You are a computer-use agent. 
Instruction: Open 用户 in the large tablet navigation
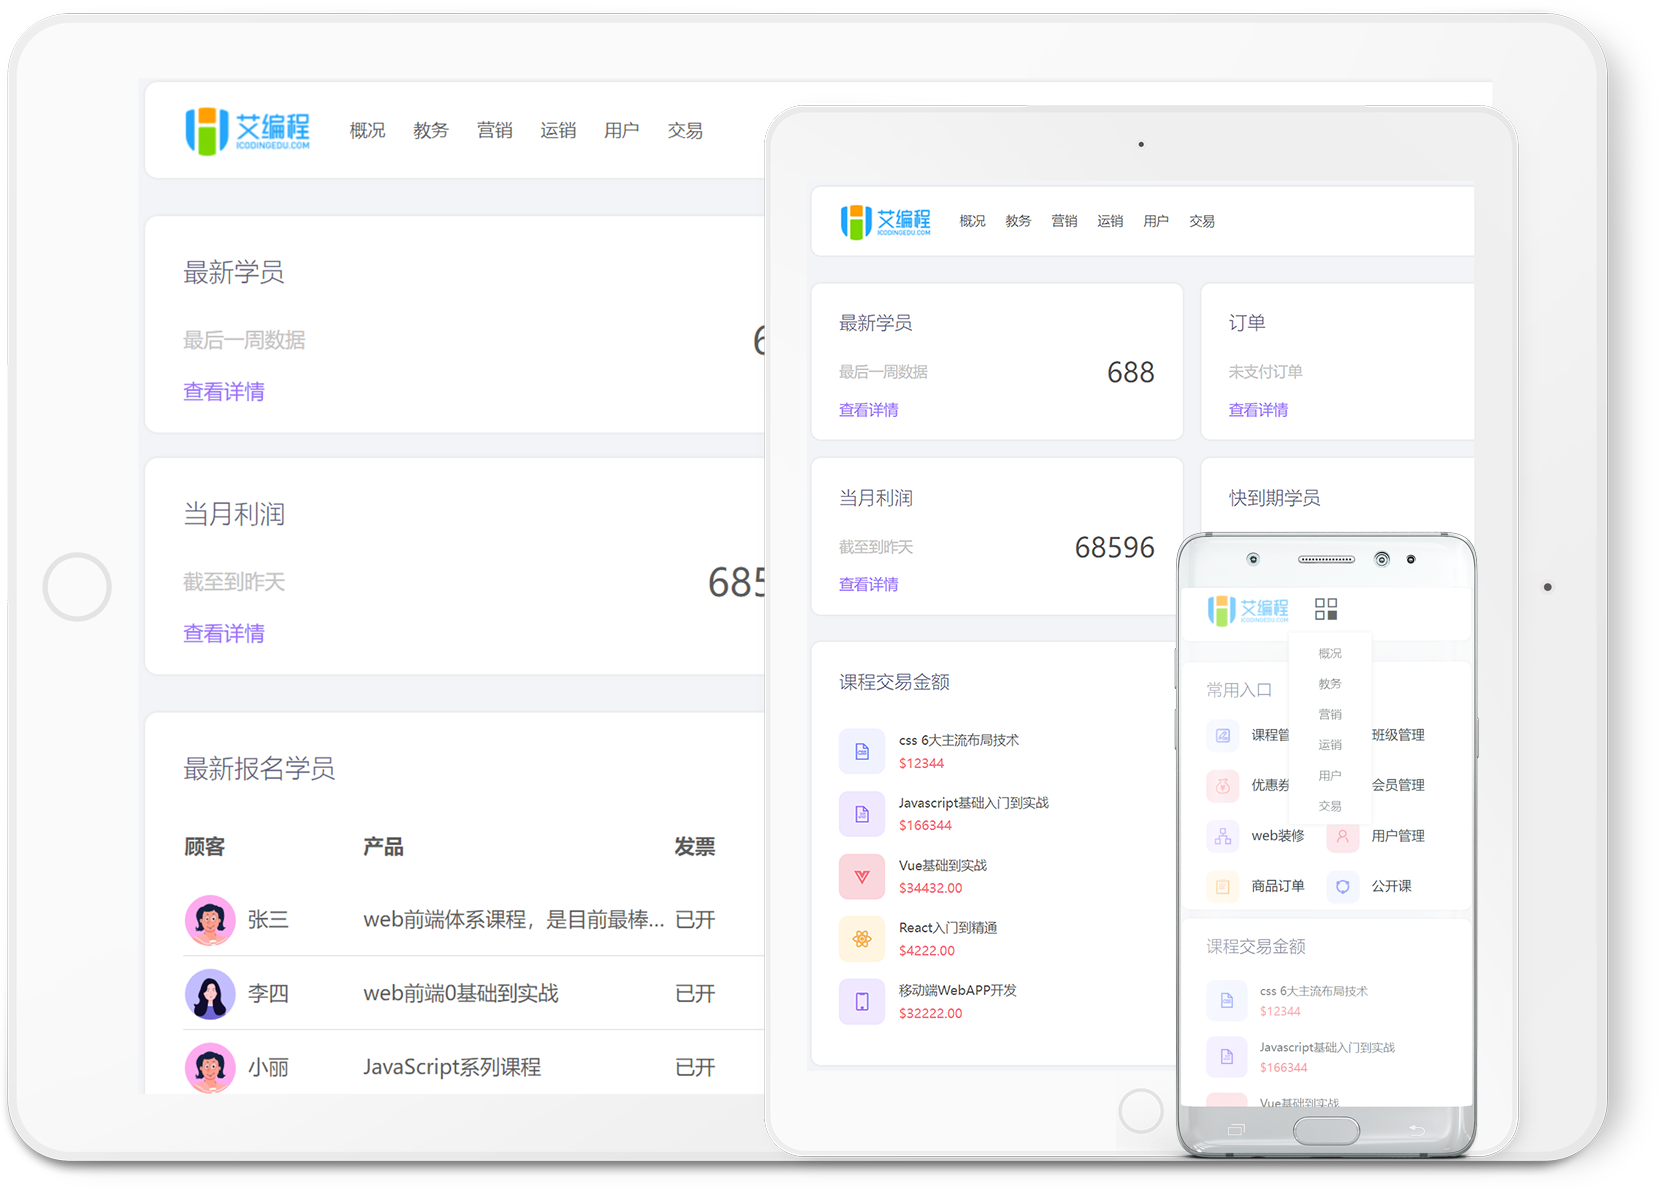622,131
